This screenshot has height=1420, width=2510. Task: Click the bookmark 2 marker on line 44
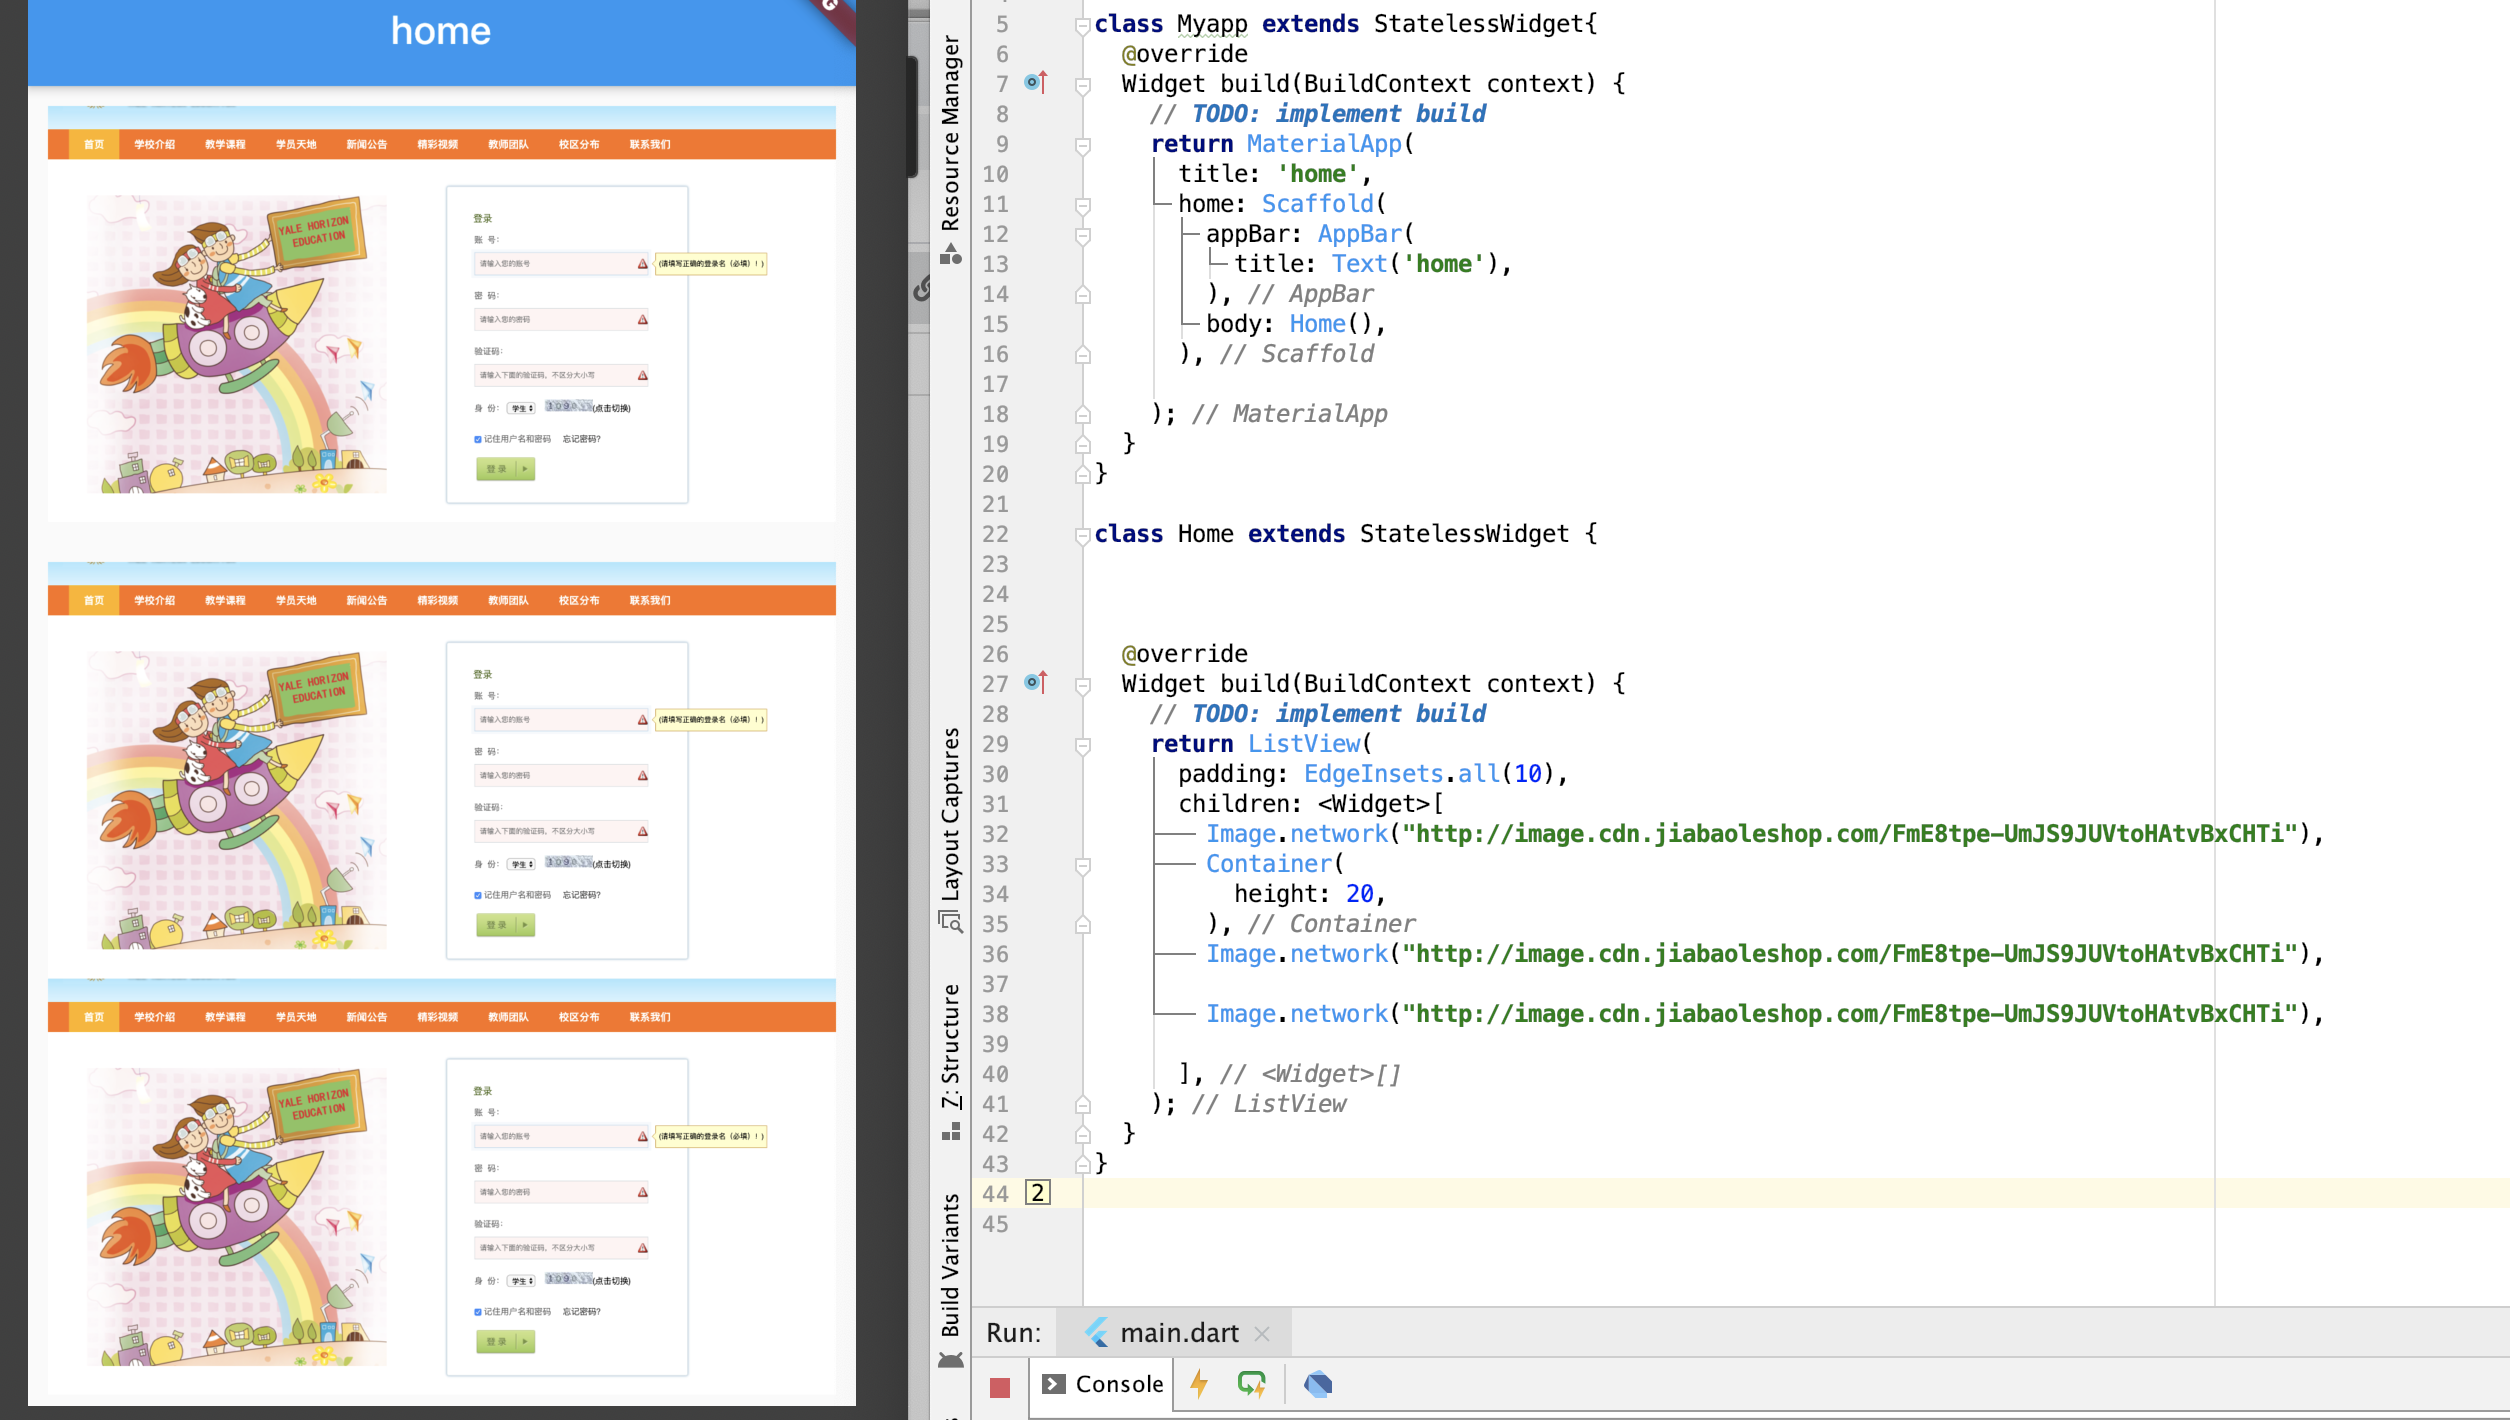click(1038, 1193)
